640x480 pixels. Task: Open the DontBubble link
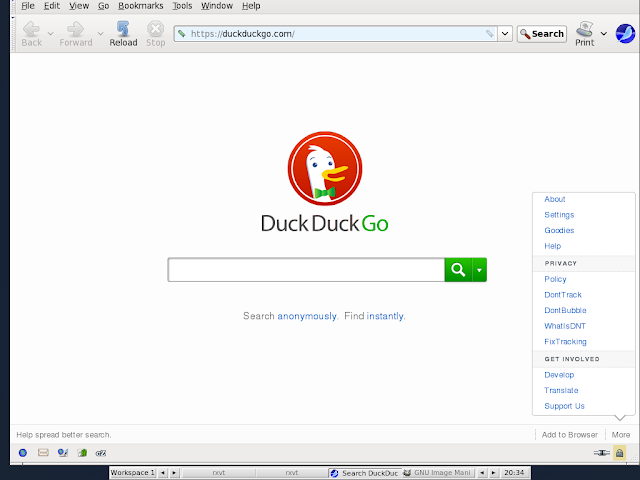tap(565, 310)
